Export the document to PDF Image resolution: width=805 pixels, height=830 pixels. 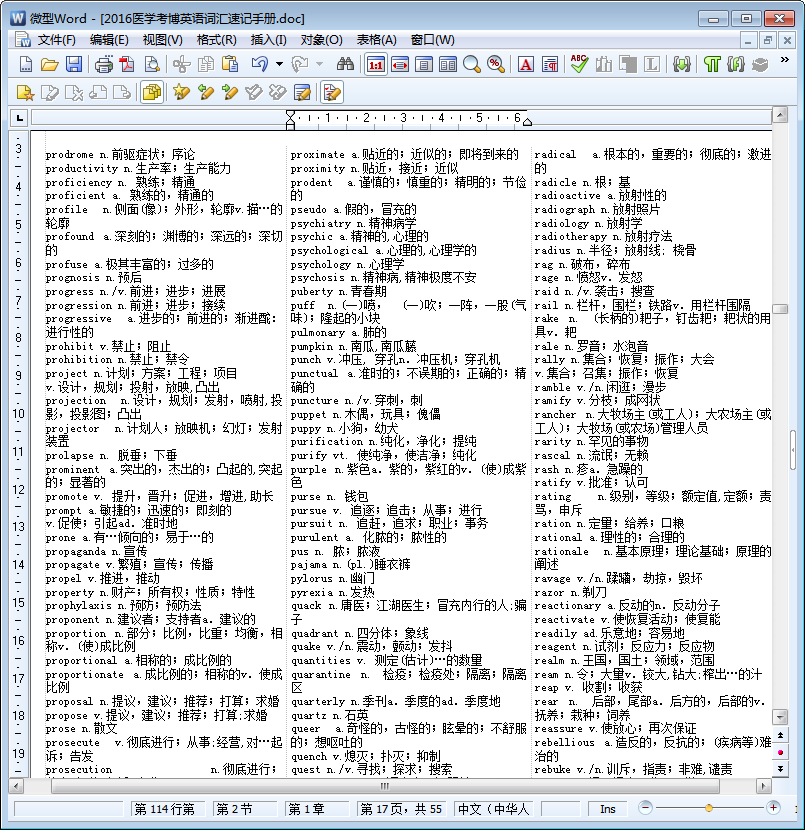coord(127,65)
